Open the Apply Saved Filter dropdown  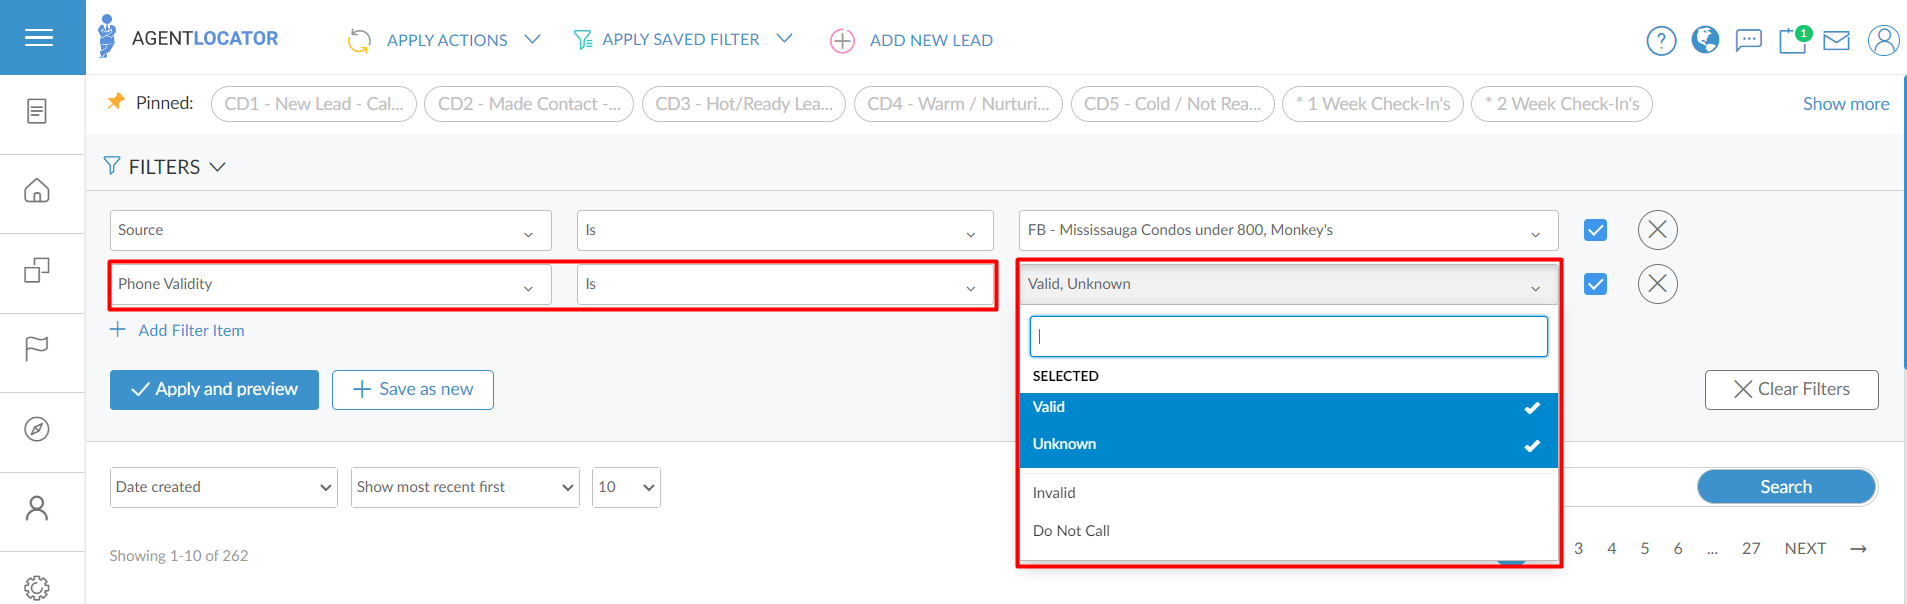tap(683, 39)
